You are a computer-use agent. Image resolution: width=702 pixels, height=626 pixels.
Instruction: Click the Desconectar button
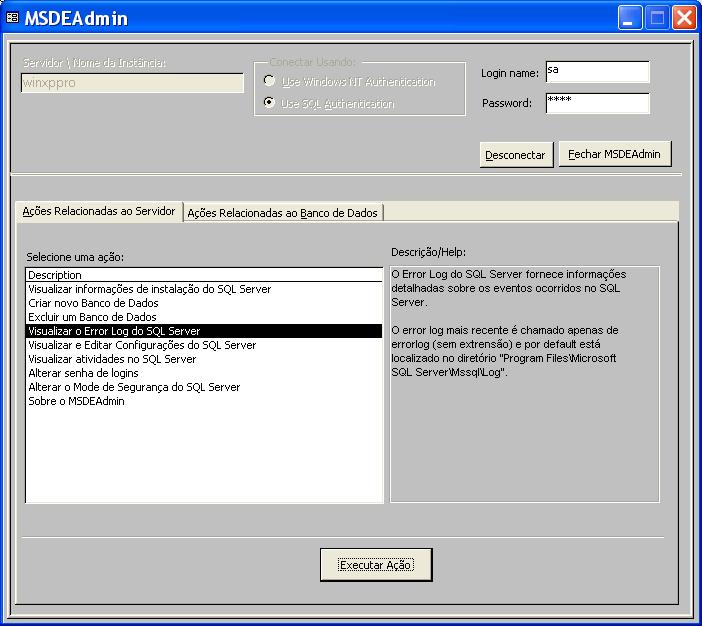pos(515,154)
